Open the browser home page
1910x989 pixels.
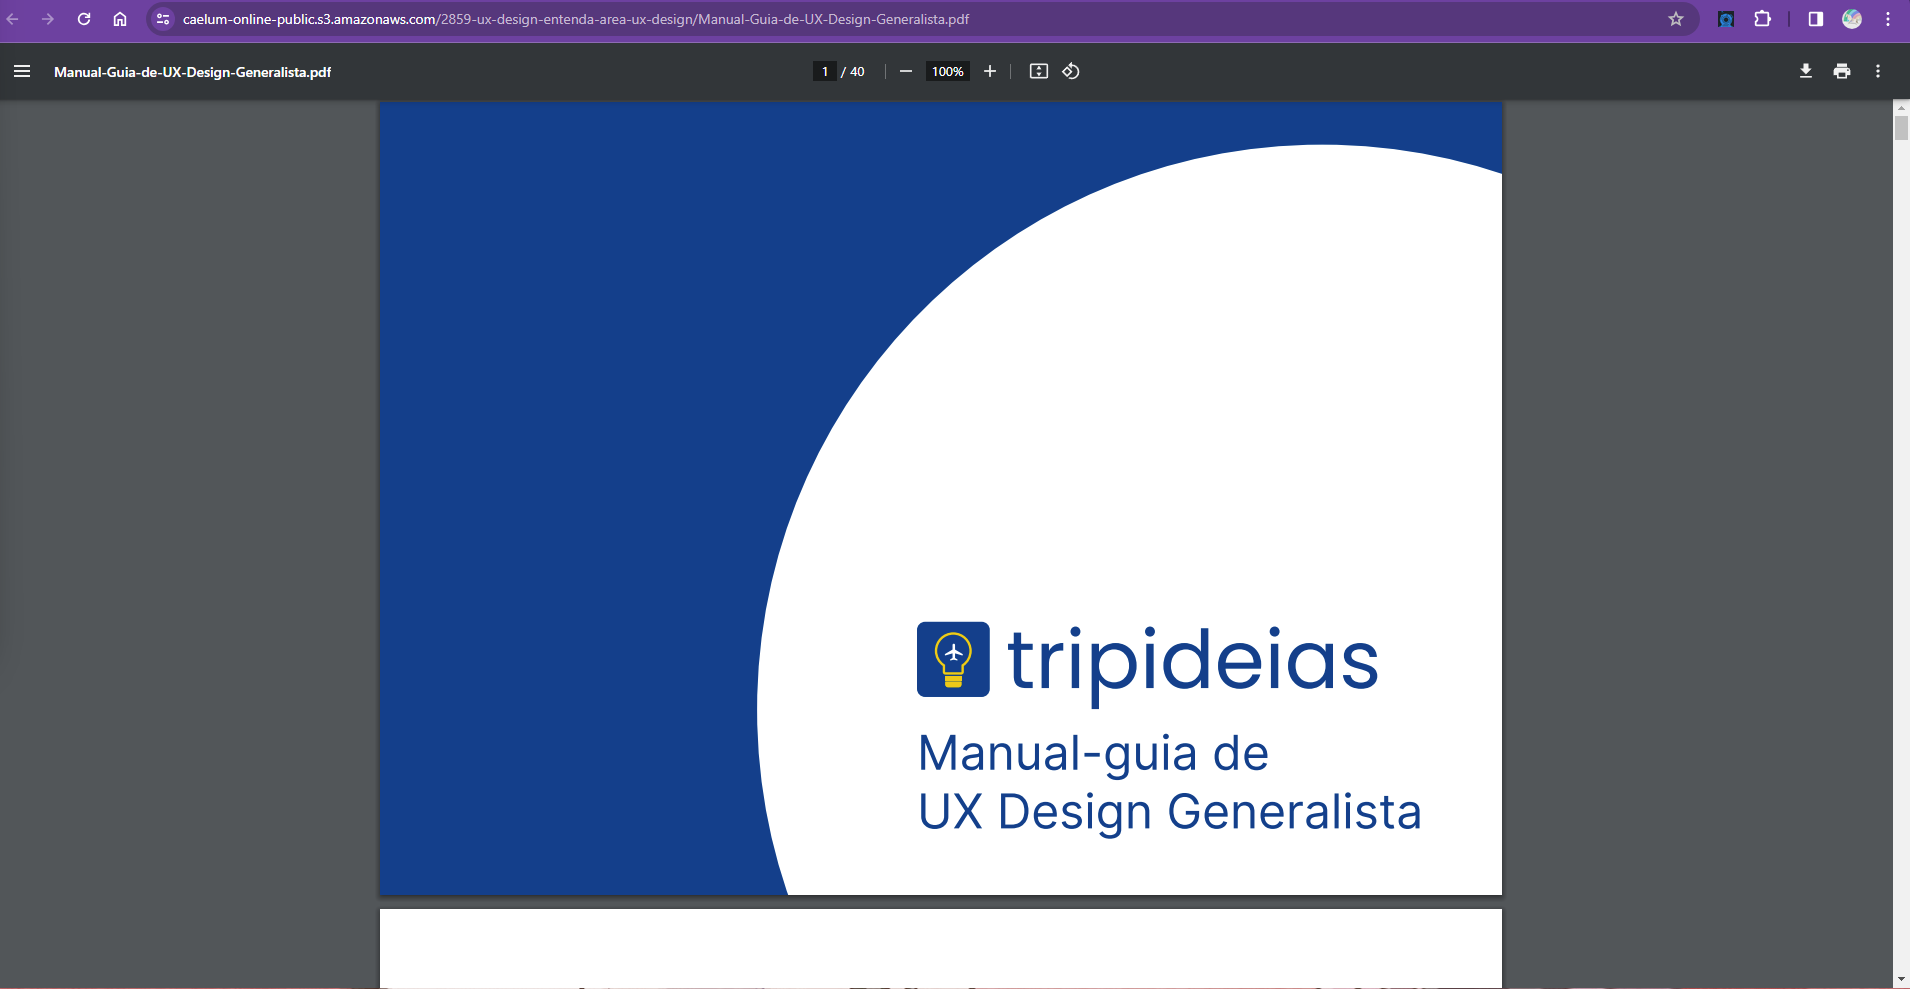pyautogui.click(x=120, y=19)
